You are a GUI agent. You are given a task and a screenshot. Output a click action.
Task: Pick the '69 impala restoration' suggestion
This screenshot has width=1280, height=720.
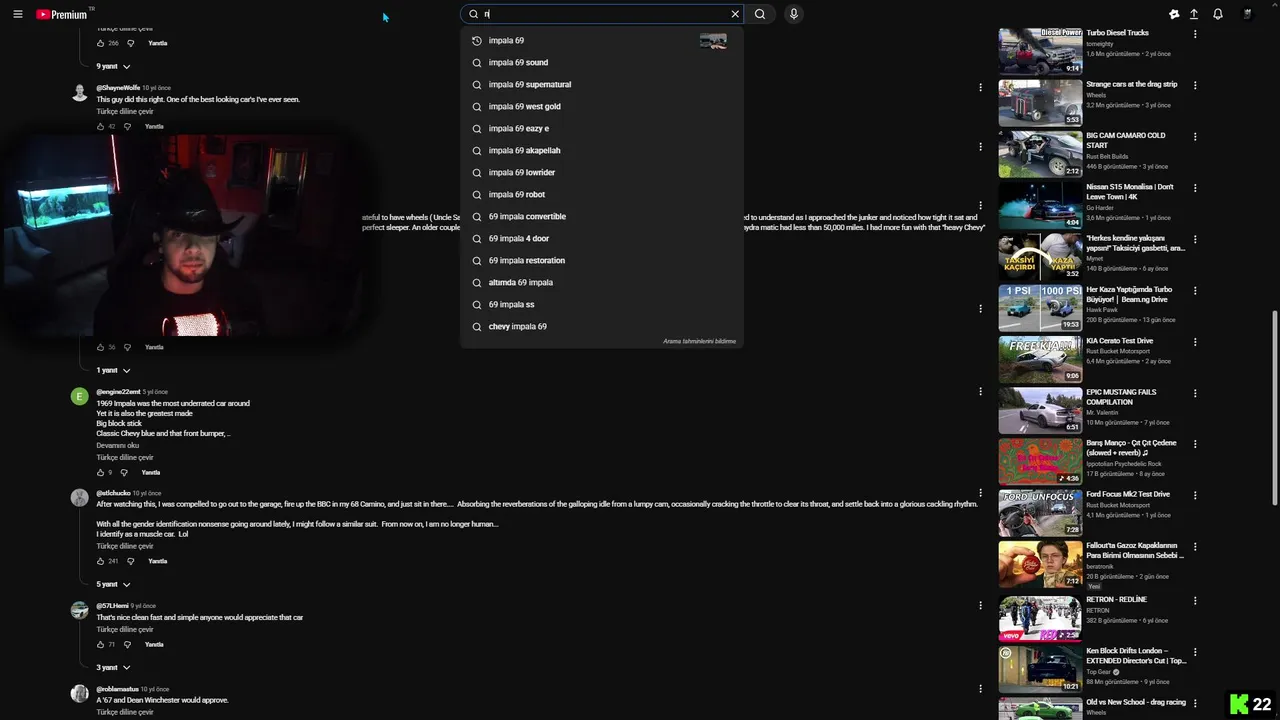click(x=601, y=260)
